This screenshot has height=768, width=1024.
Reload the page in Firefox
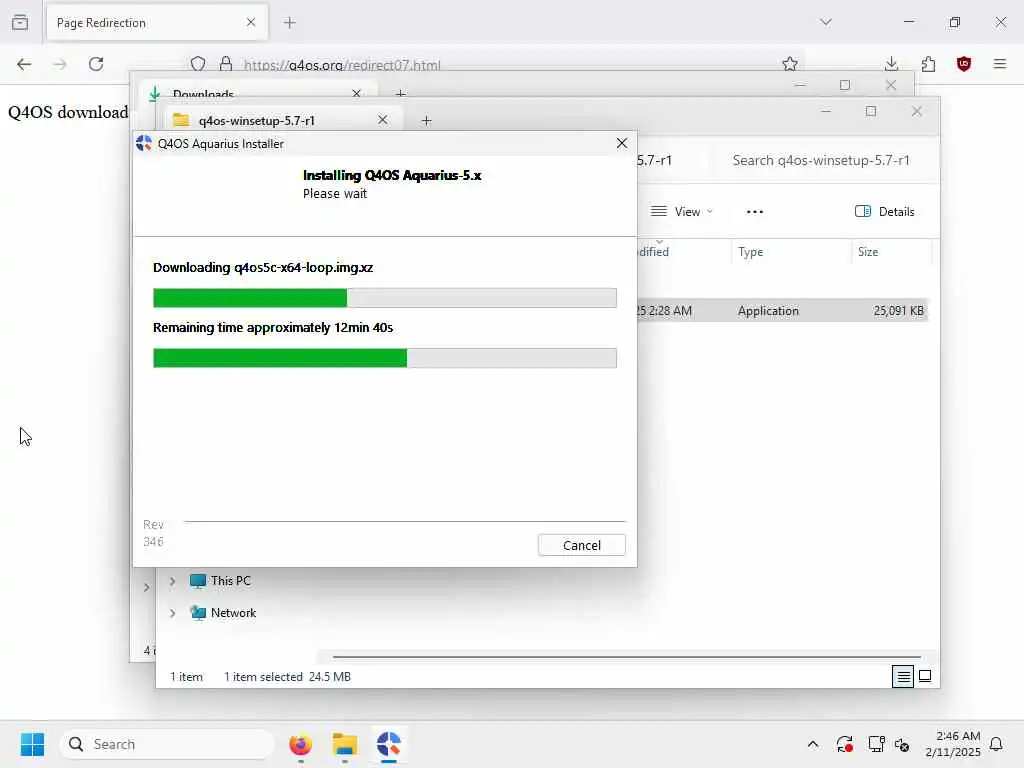96,64
